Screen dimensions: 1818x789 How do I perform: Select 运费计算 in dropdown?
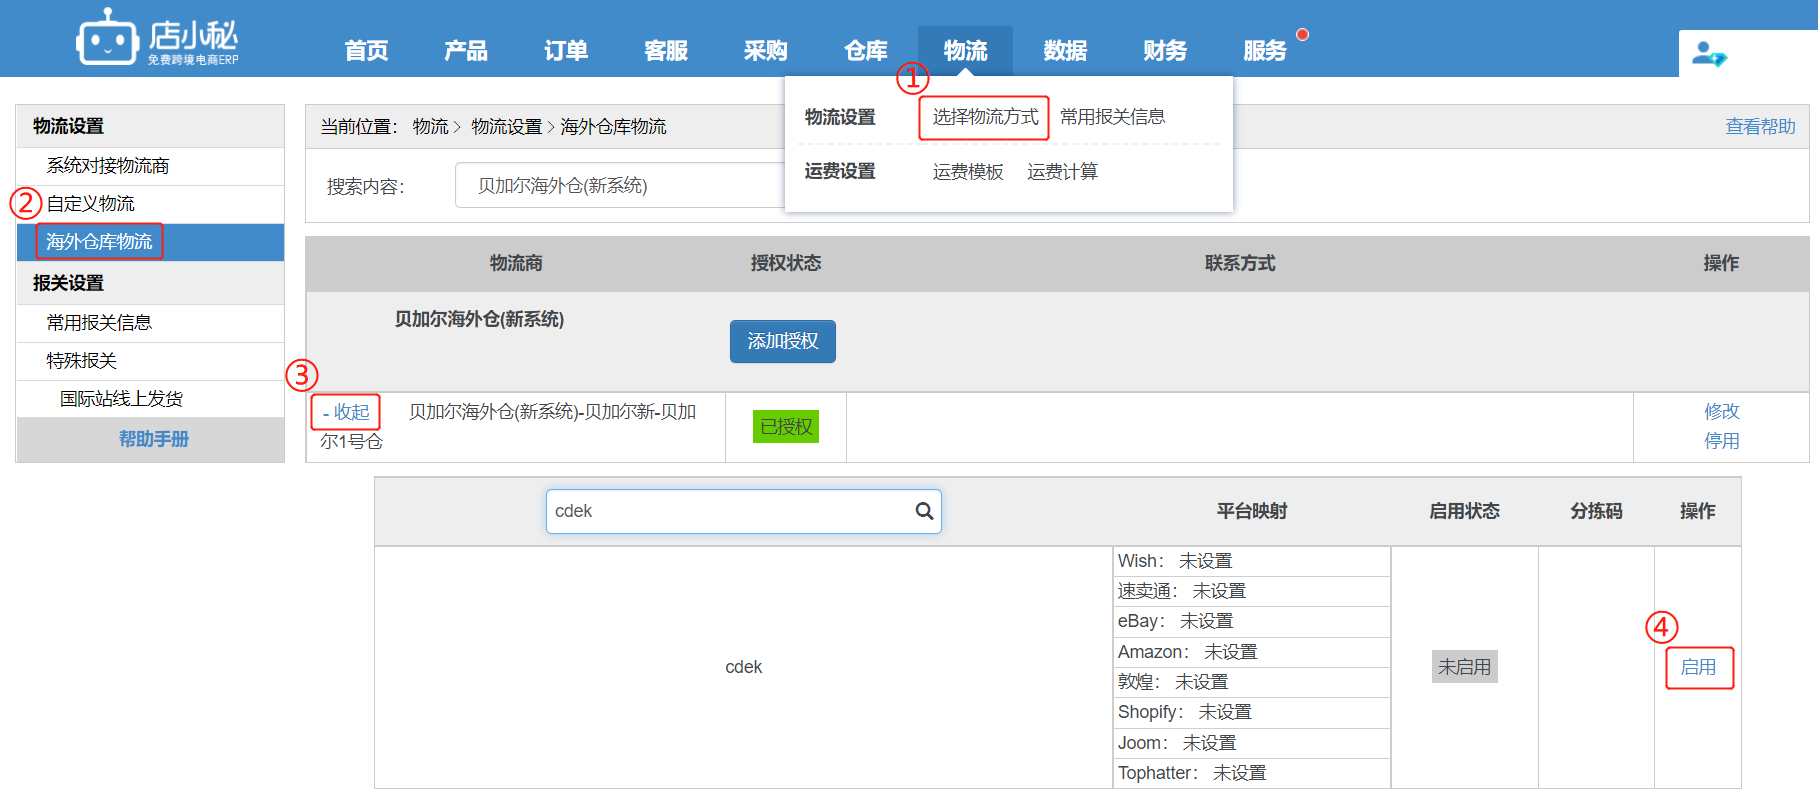pos(1062,172)
